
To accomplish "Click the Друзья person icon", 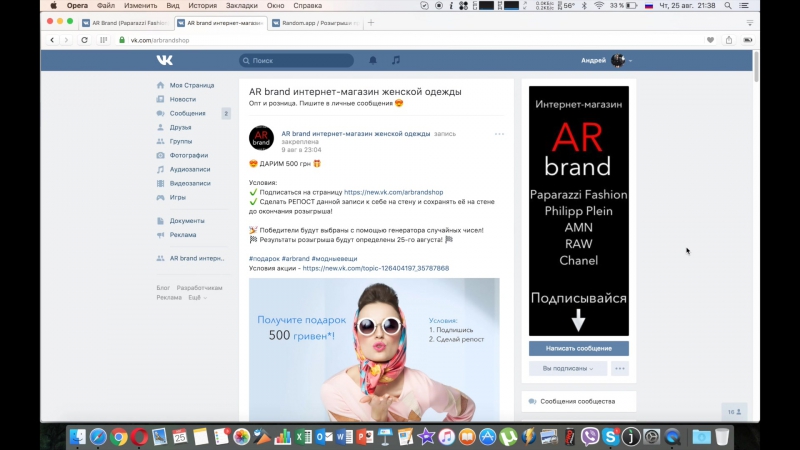I will [x=160, y=127].
